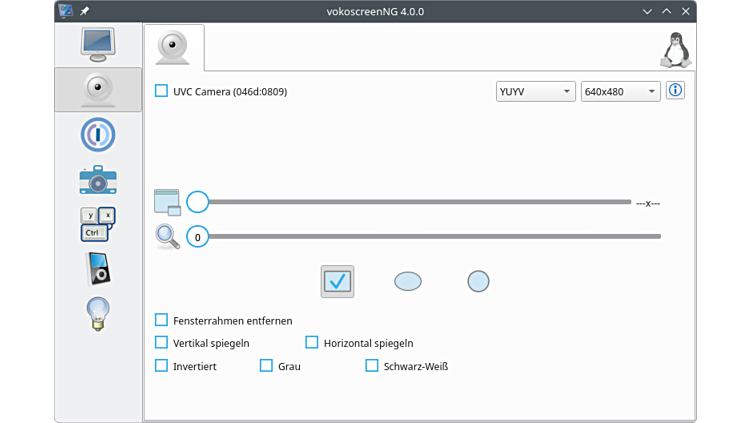Open the screen recording section in sidebar

(98, 44)
